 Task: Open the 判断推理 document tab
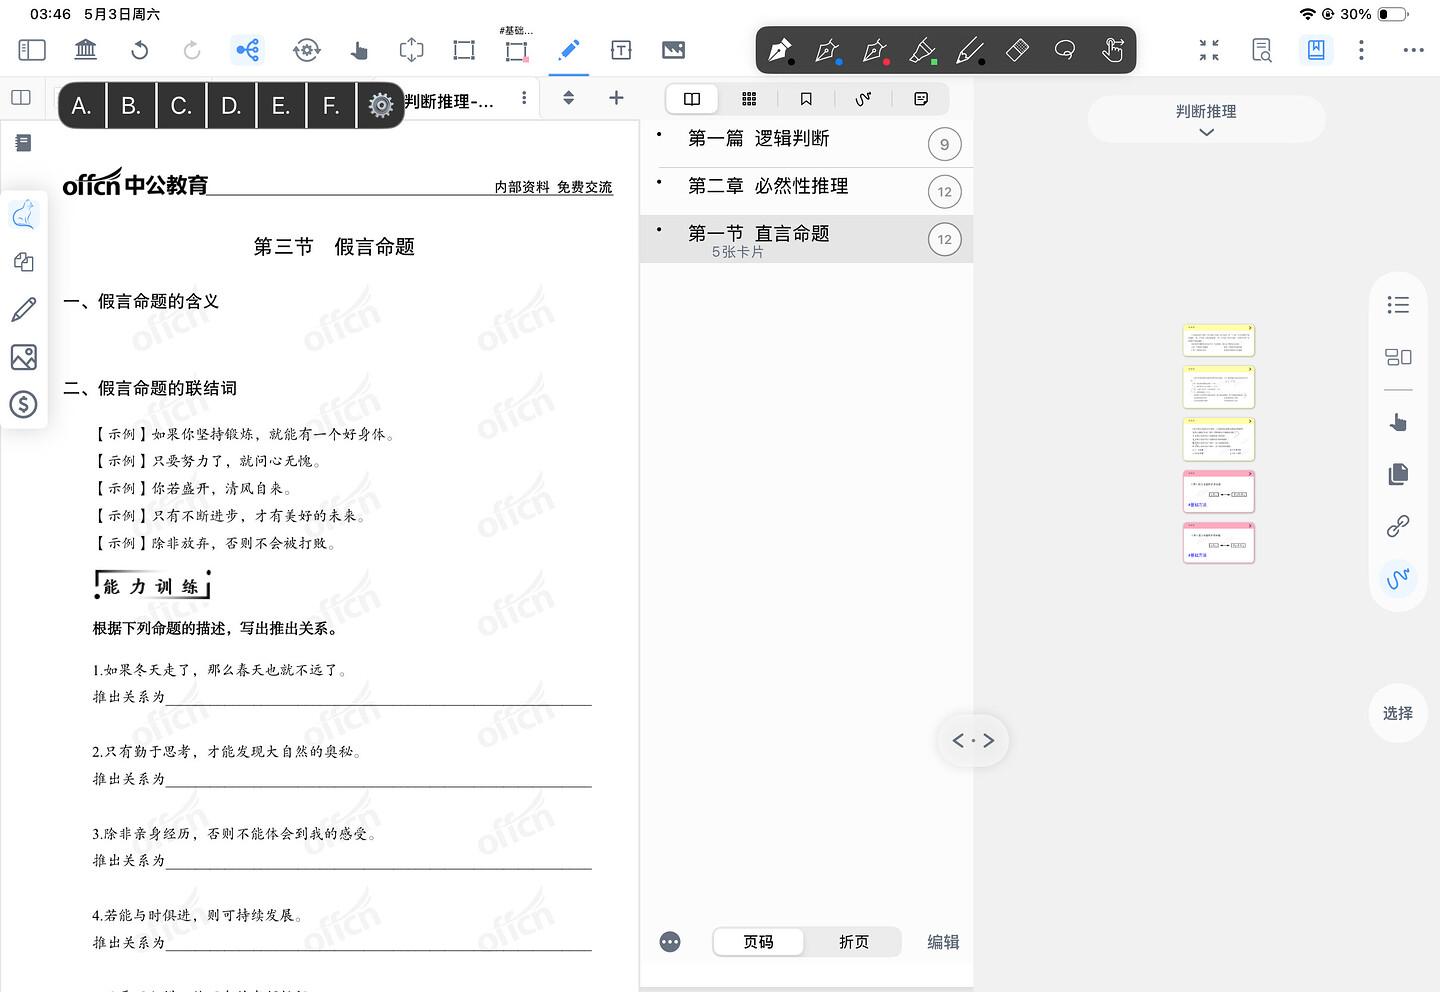coord(449,102)
